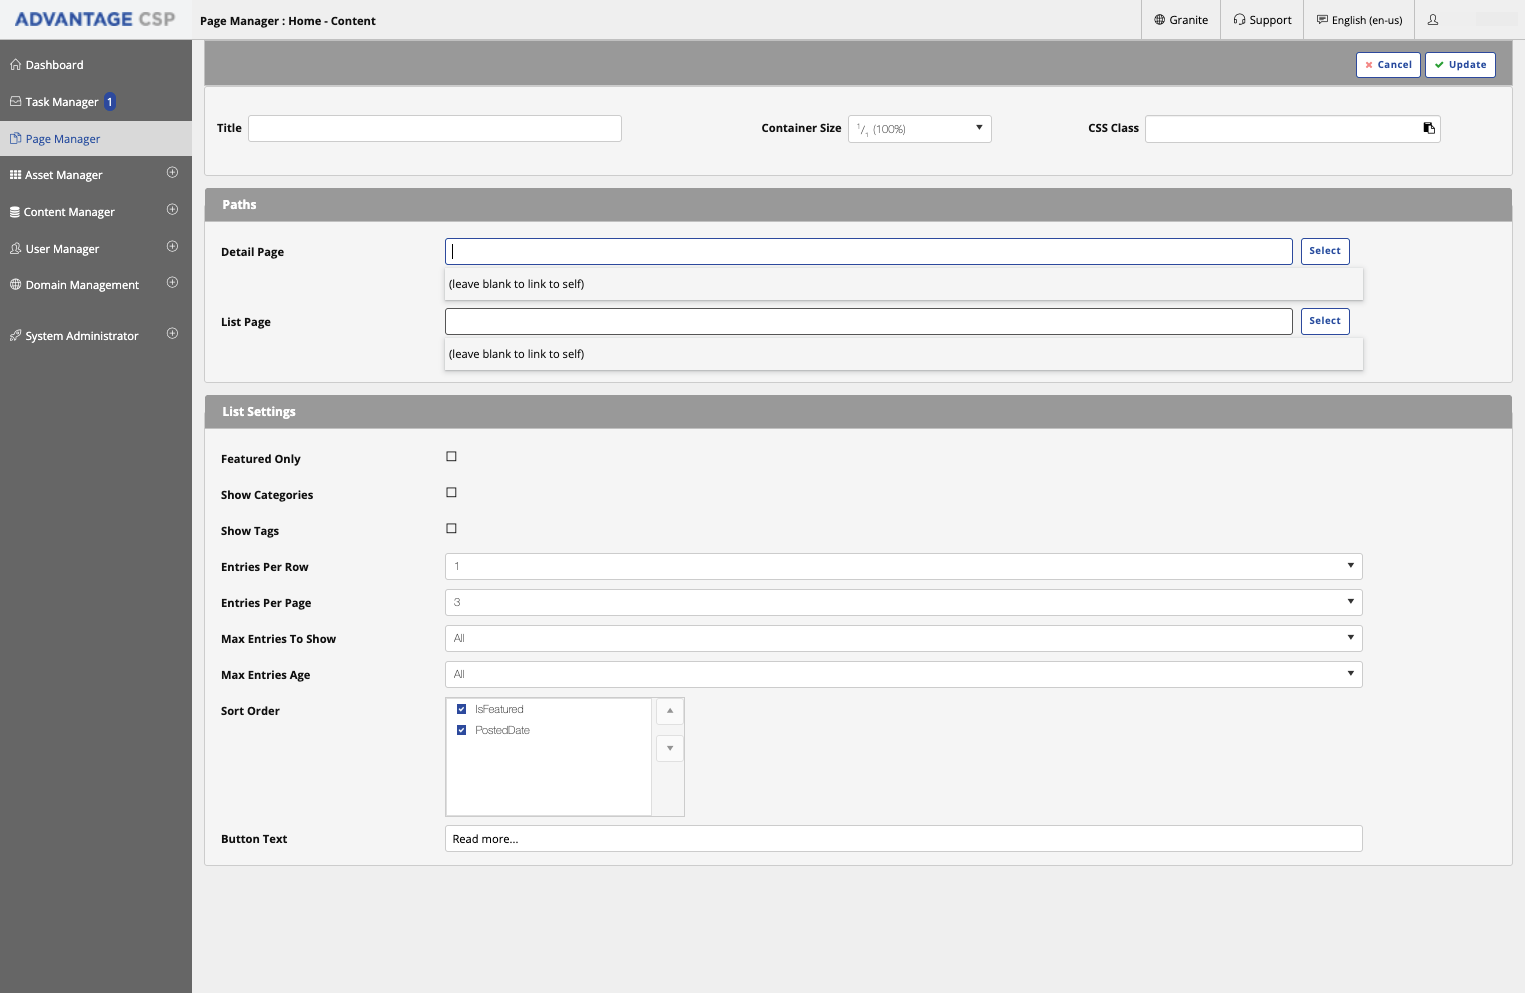
Task: Move sort order item up arrow
Action: point(670,711)
